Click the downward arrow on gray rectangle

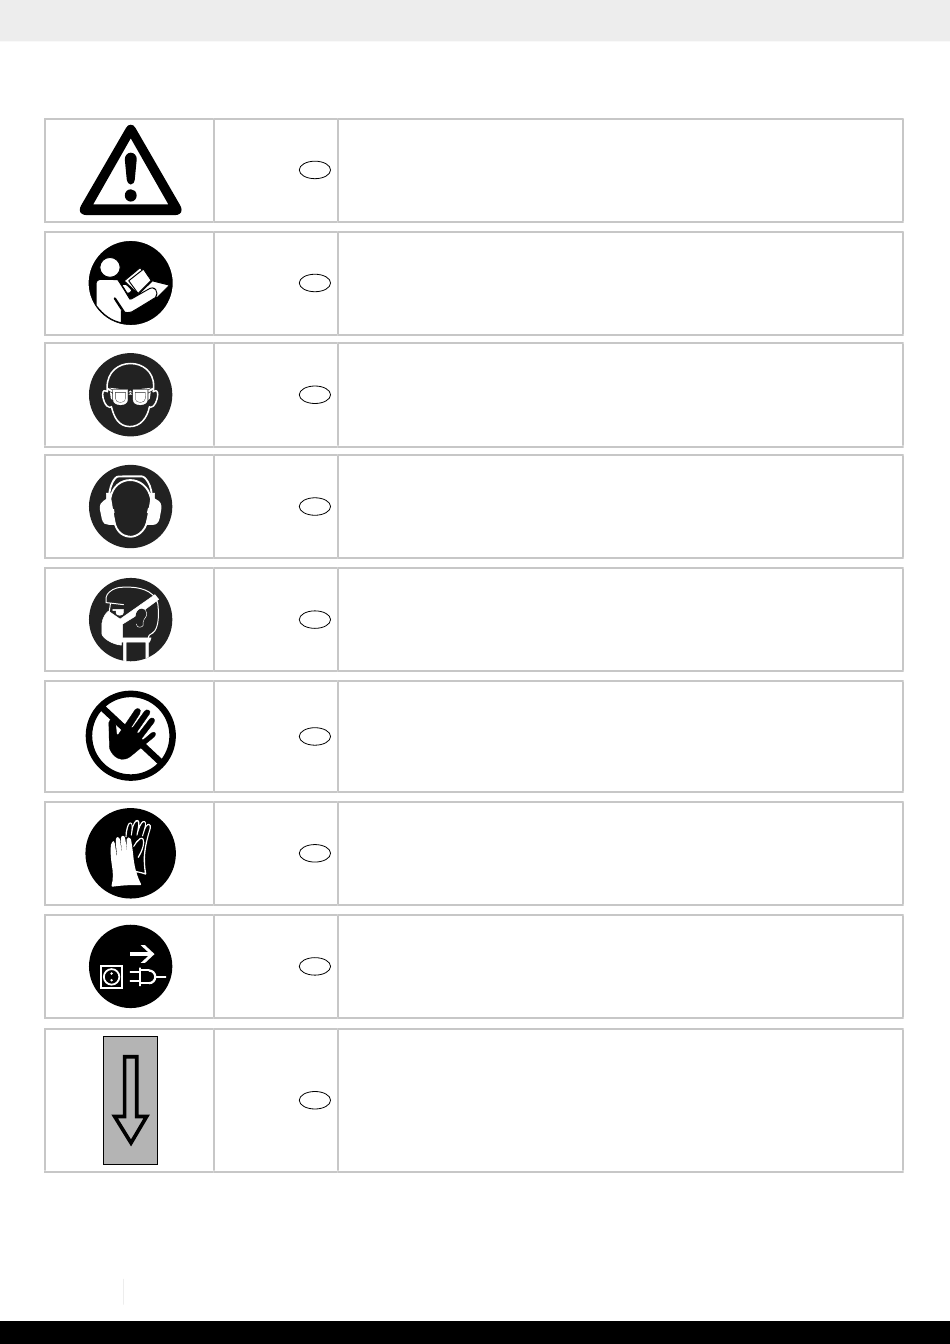pyautogui.click(x=130, y=1100)
